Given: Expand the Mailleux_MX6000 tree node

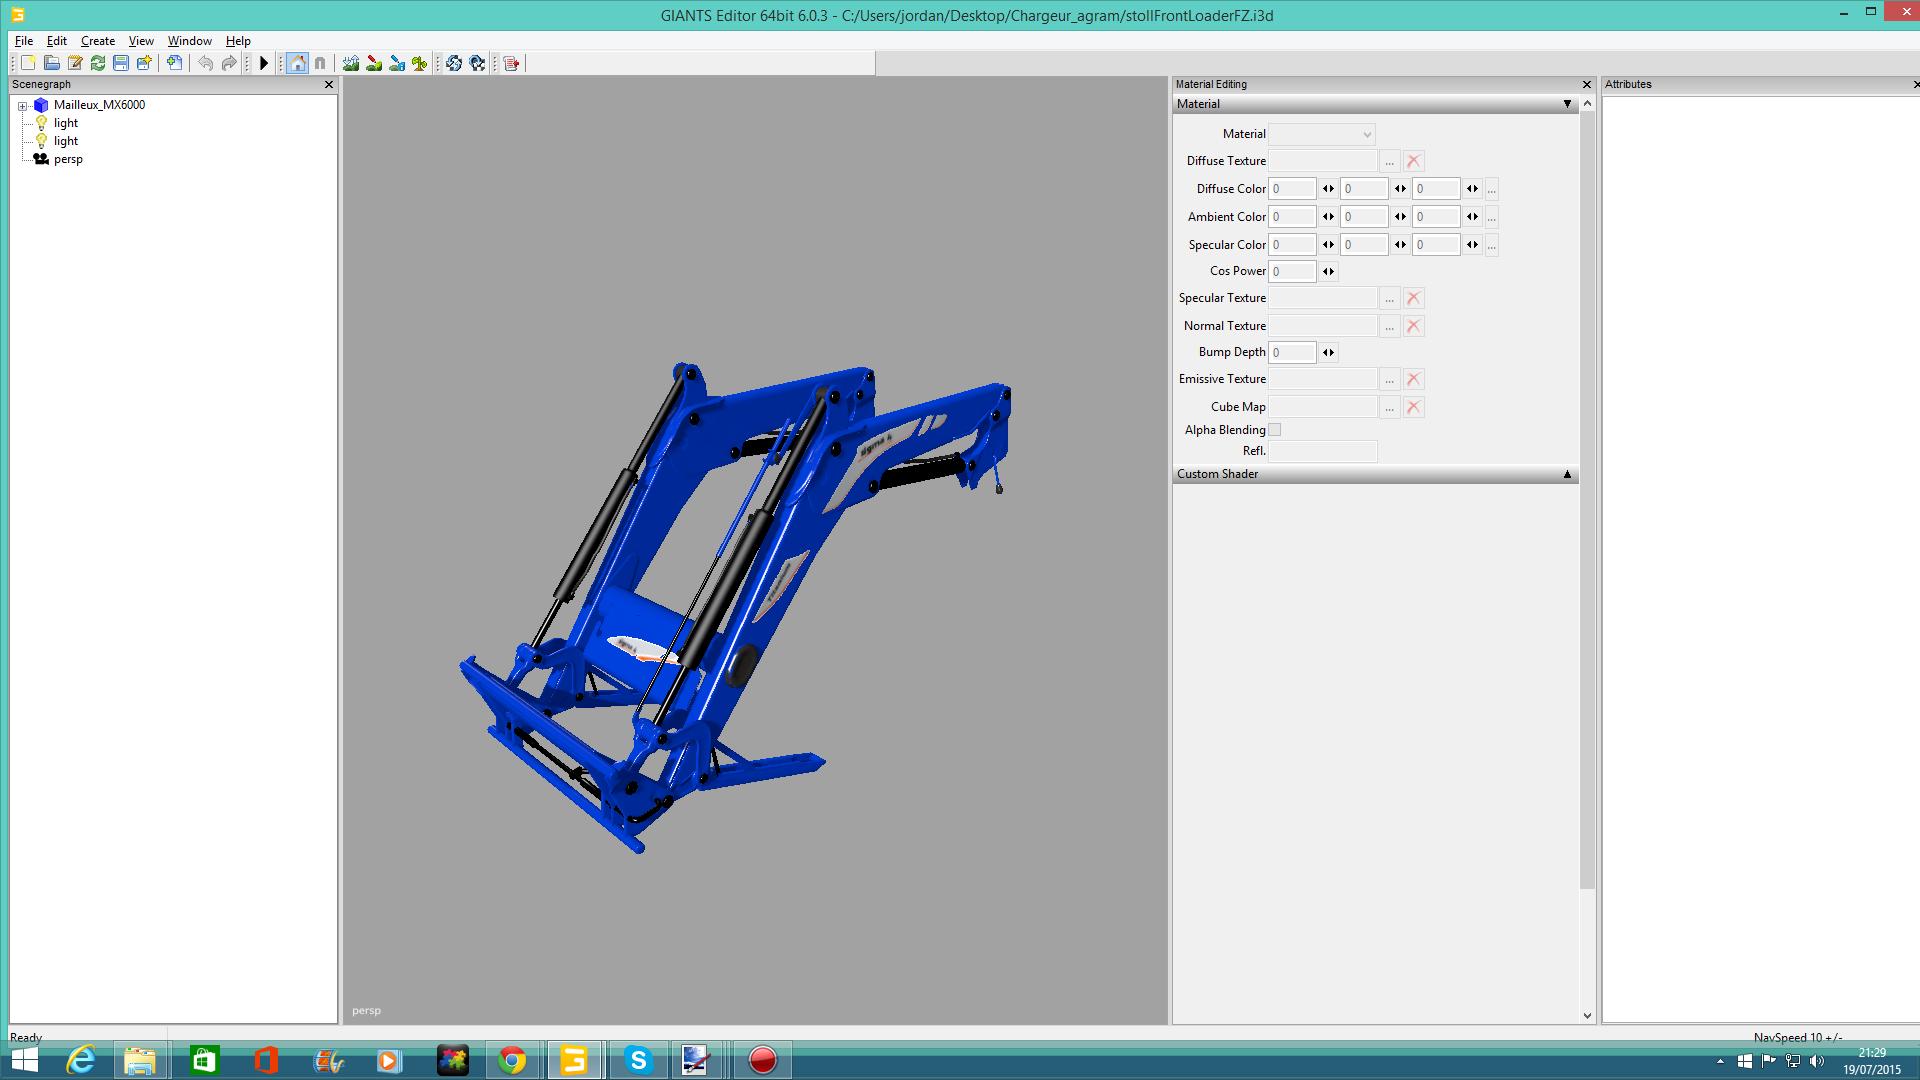Looking at the screenshot, I should [23, 105].
